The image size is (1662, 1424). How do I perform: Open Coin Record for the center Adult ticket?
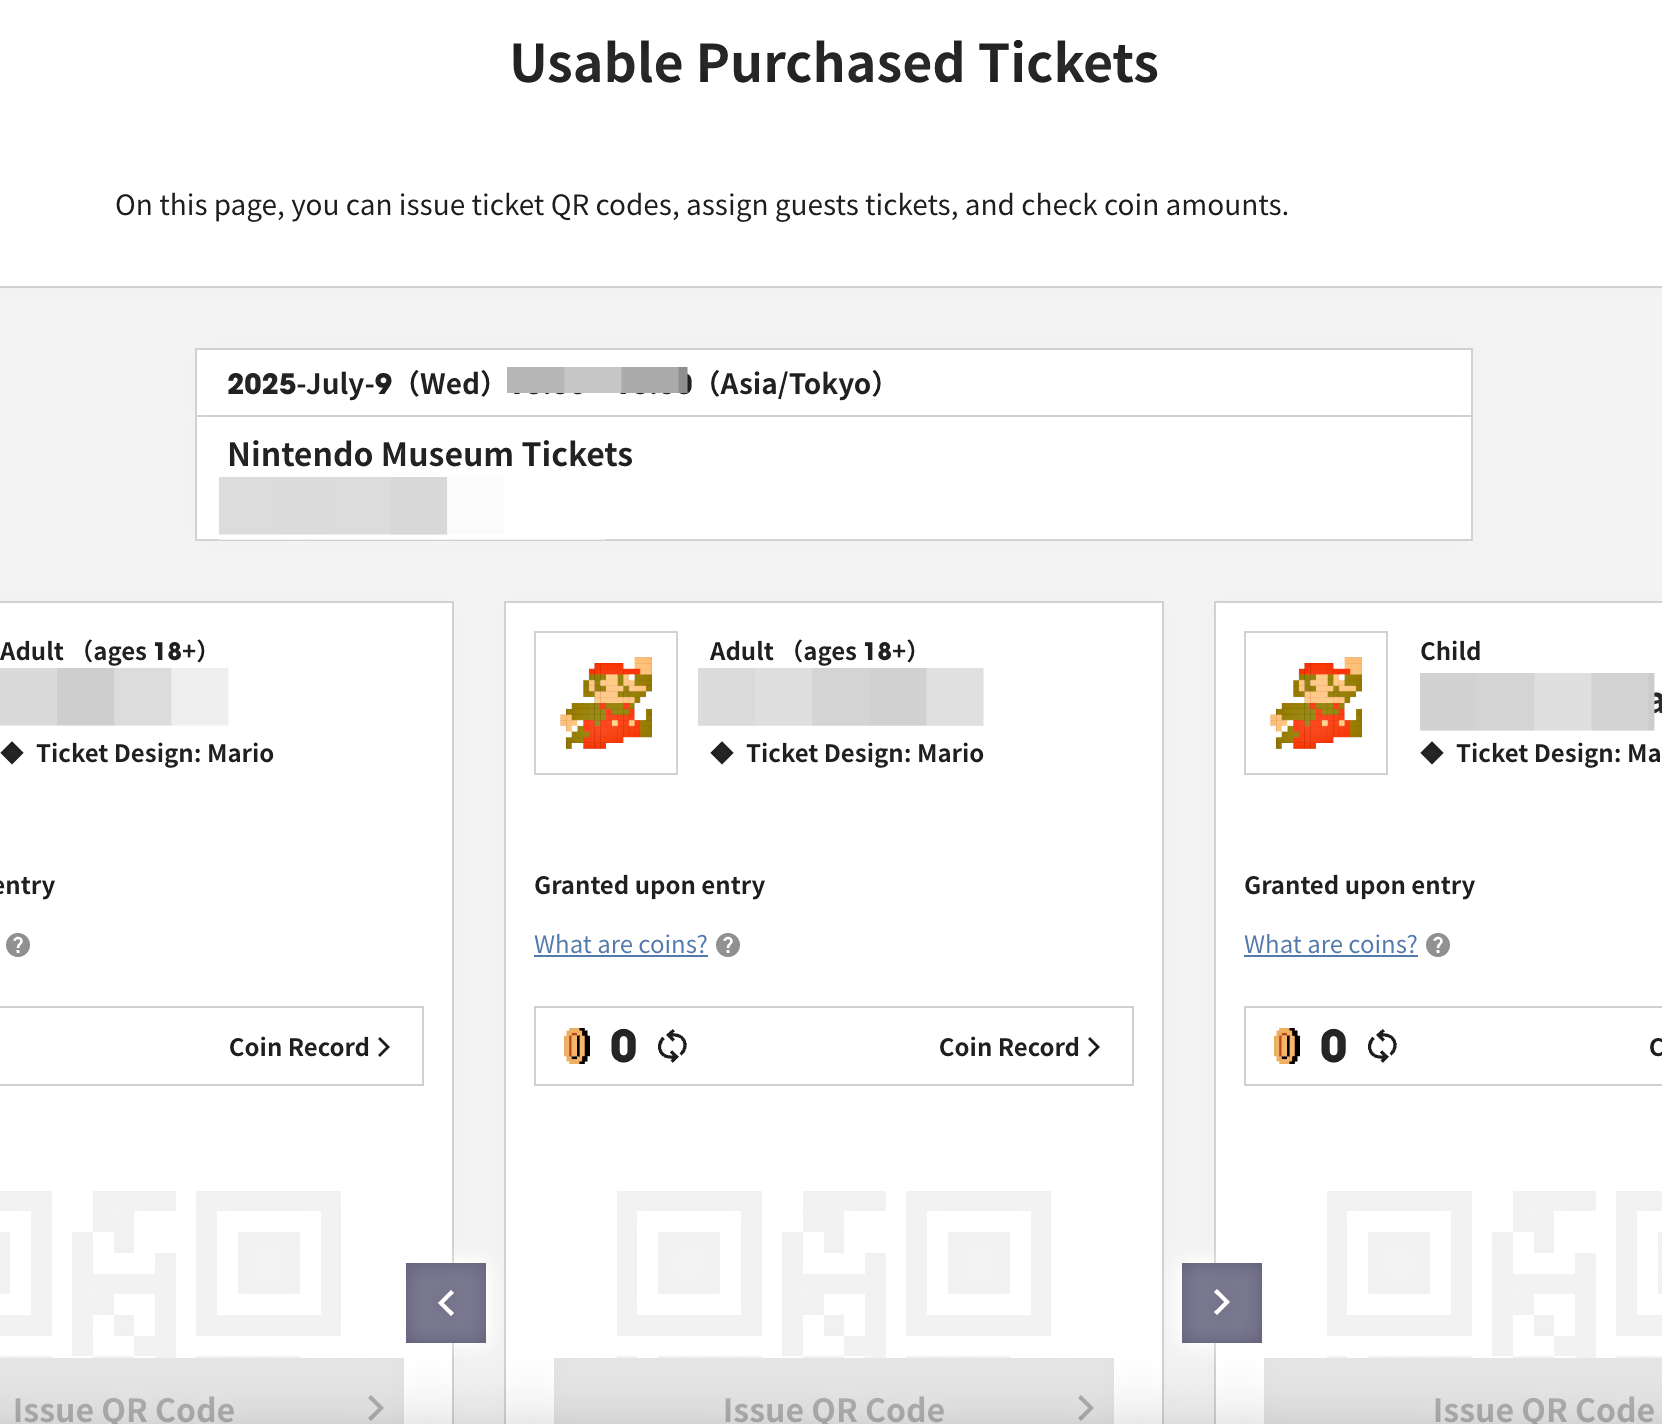point(1019,1047)
